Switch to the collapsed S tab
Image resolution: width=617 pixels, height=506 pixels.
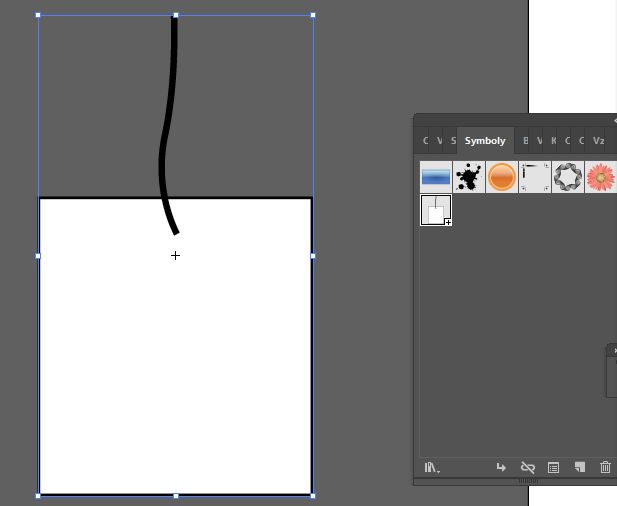coord(453,140)
